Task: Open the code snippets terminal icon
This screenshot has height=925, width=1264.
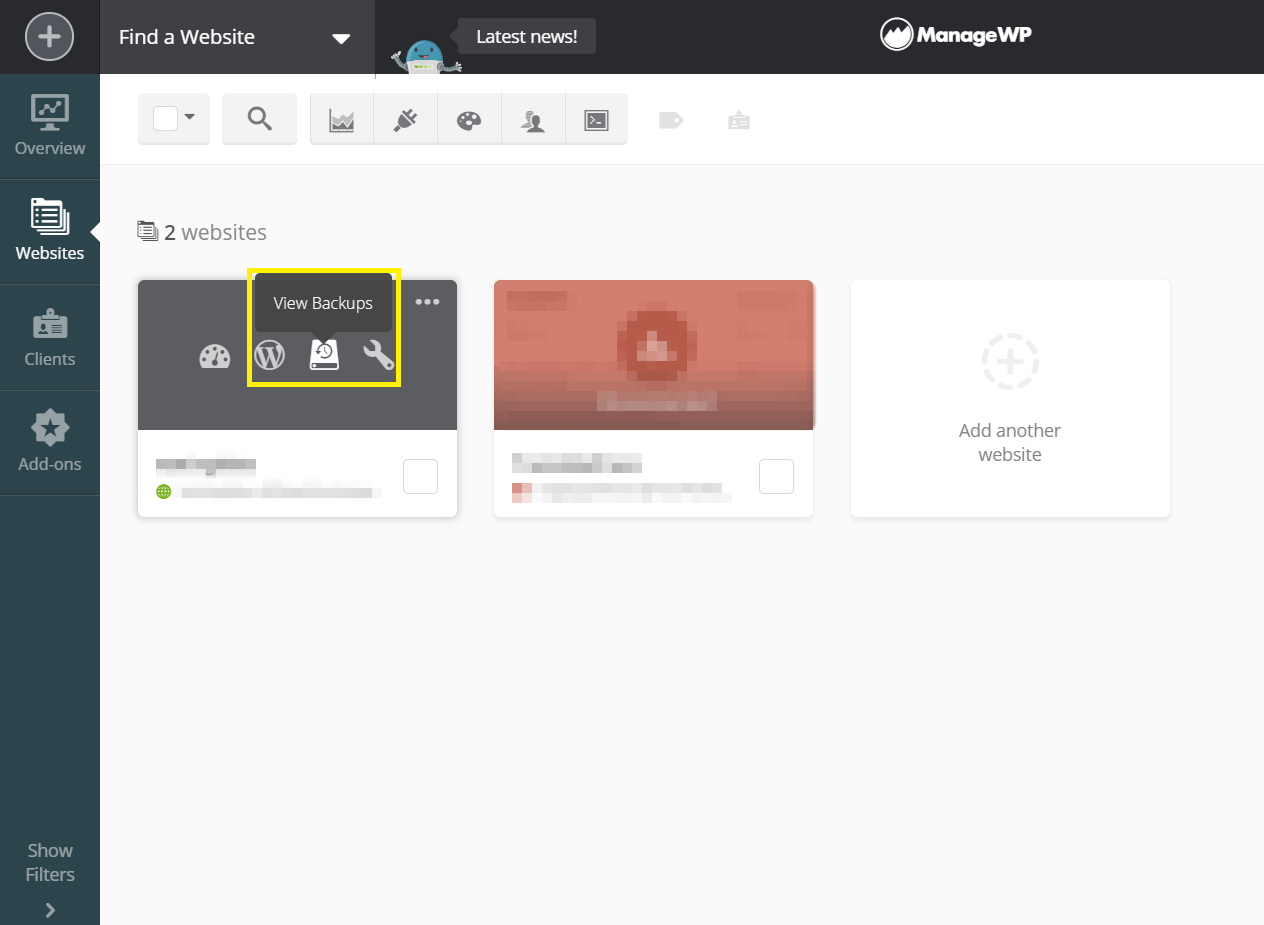Action: pos(596,120)
